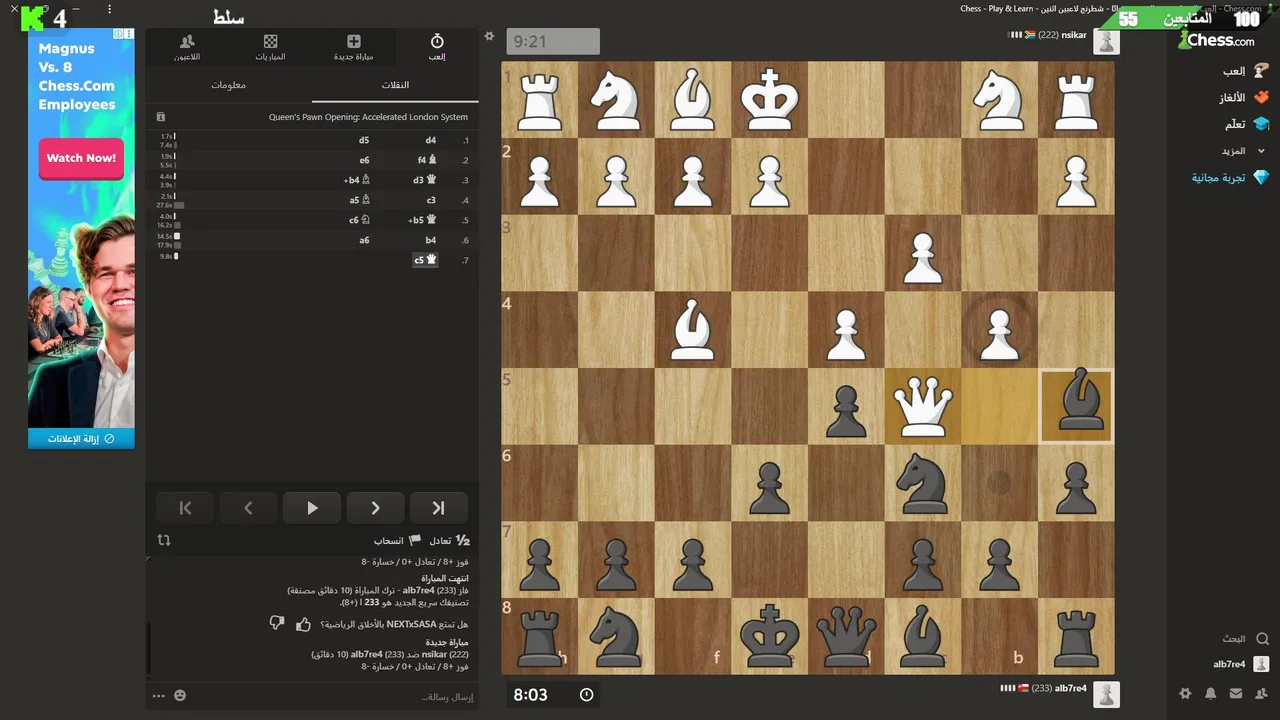1280x720 pixels.
Task: Give thumbs up for opponent sportsmanship
Action: (303, 624)
